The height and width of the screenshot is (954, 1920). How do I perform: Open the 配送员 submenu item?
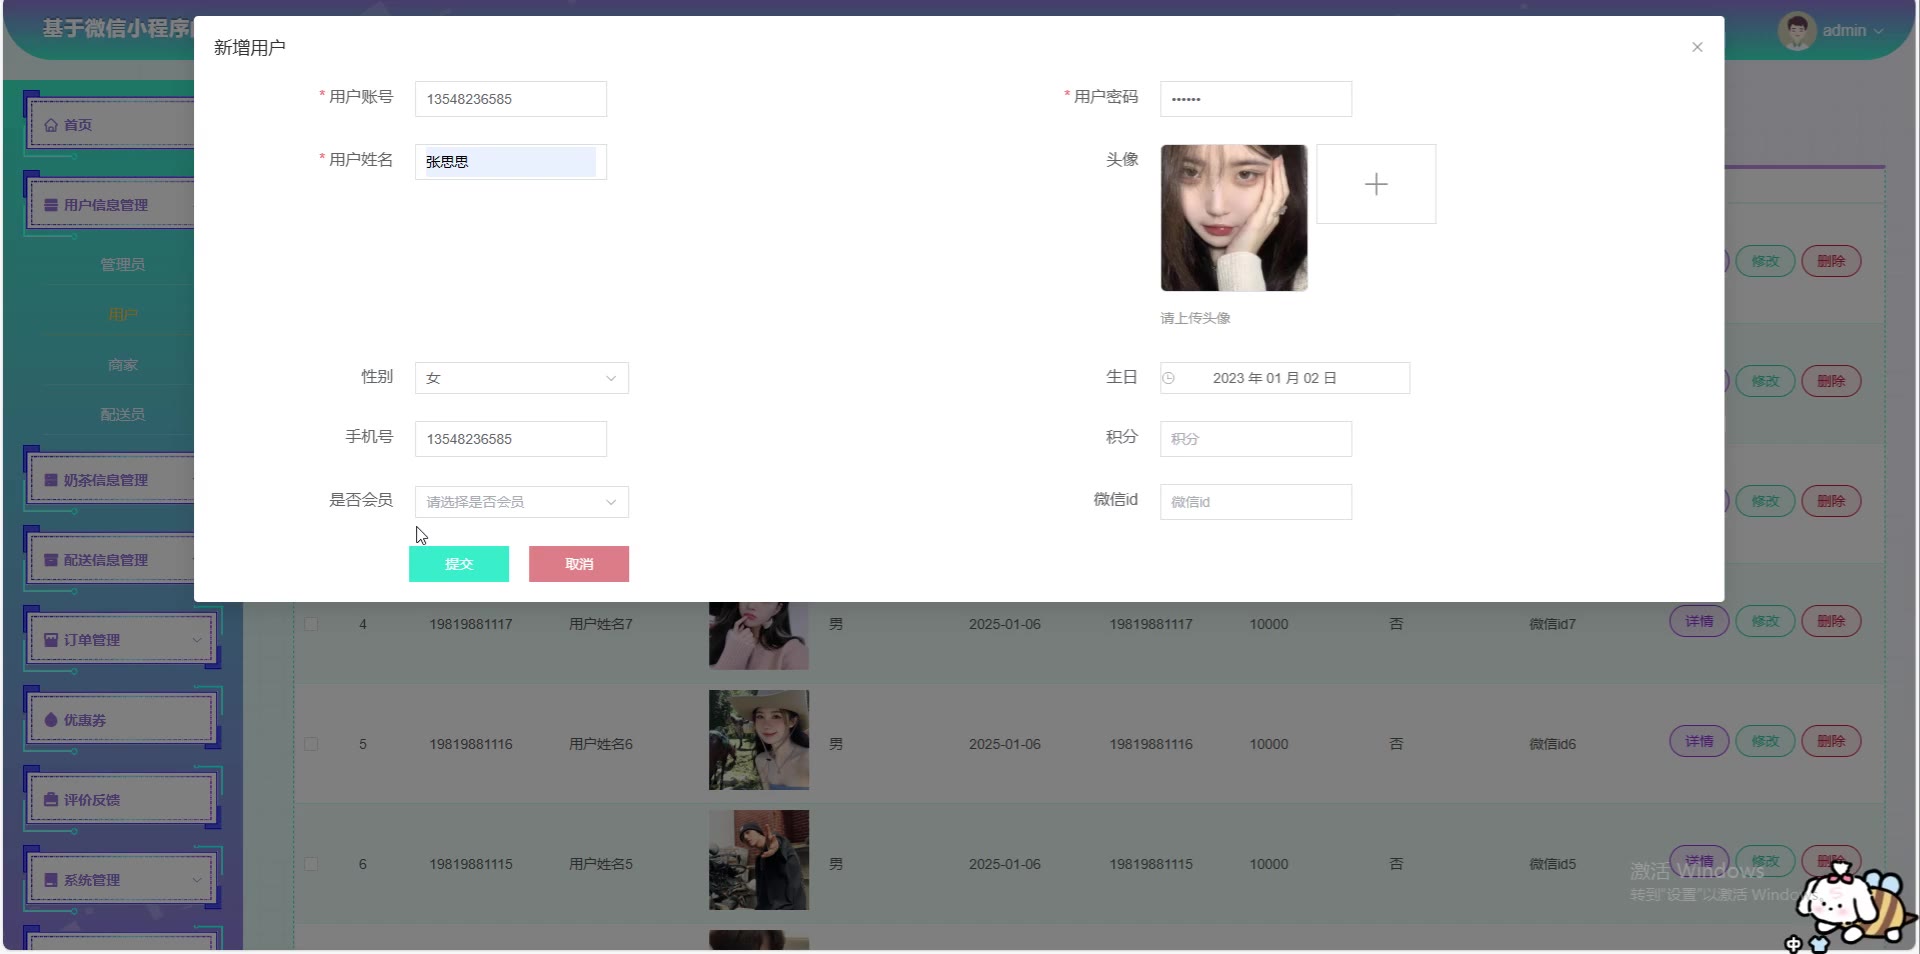(122, 414)
